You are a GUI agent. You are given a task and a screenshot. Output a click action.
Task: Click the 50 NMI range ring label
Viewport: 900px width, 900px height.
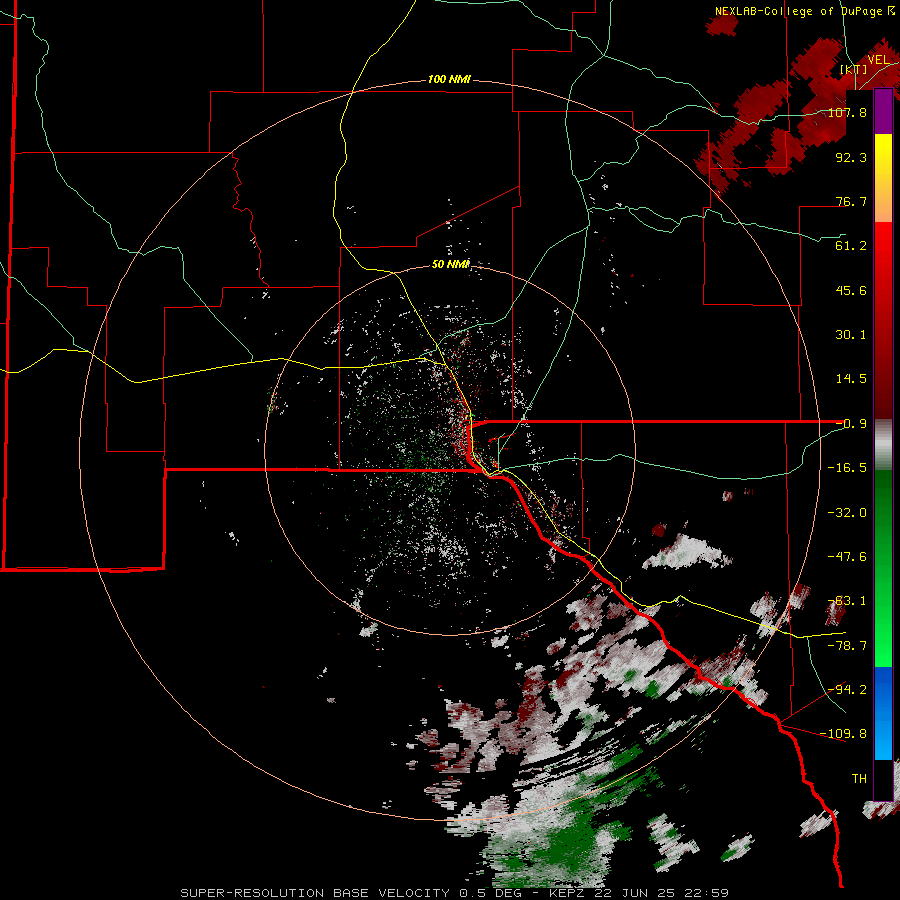pos(451,264)
